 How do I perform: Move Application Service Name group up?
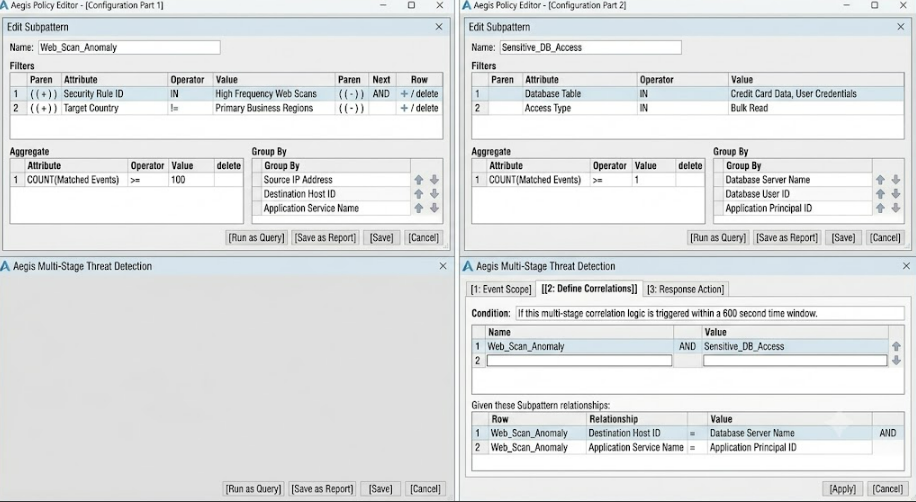(x=419, y=208)
